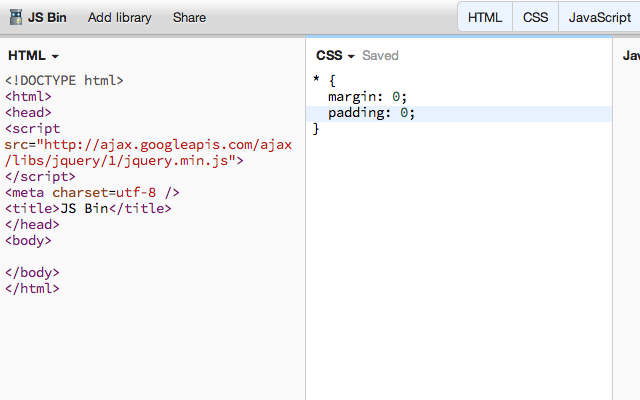Toggle the CSS panel button in toolbar
640x400 pixels.
535,17
